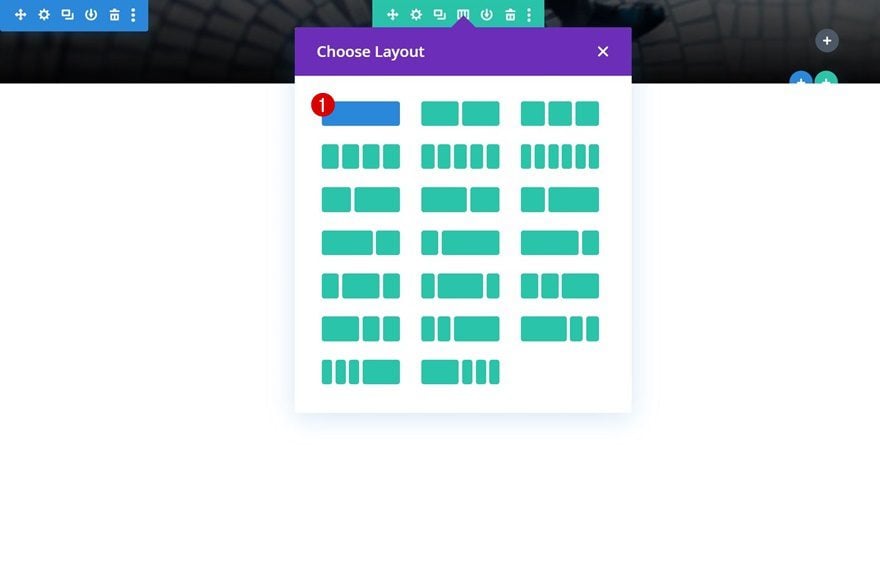Open the blue section settings gear

coord(44,15)
